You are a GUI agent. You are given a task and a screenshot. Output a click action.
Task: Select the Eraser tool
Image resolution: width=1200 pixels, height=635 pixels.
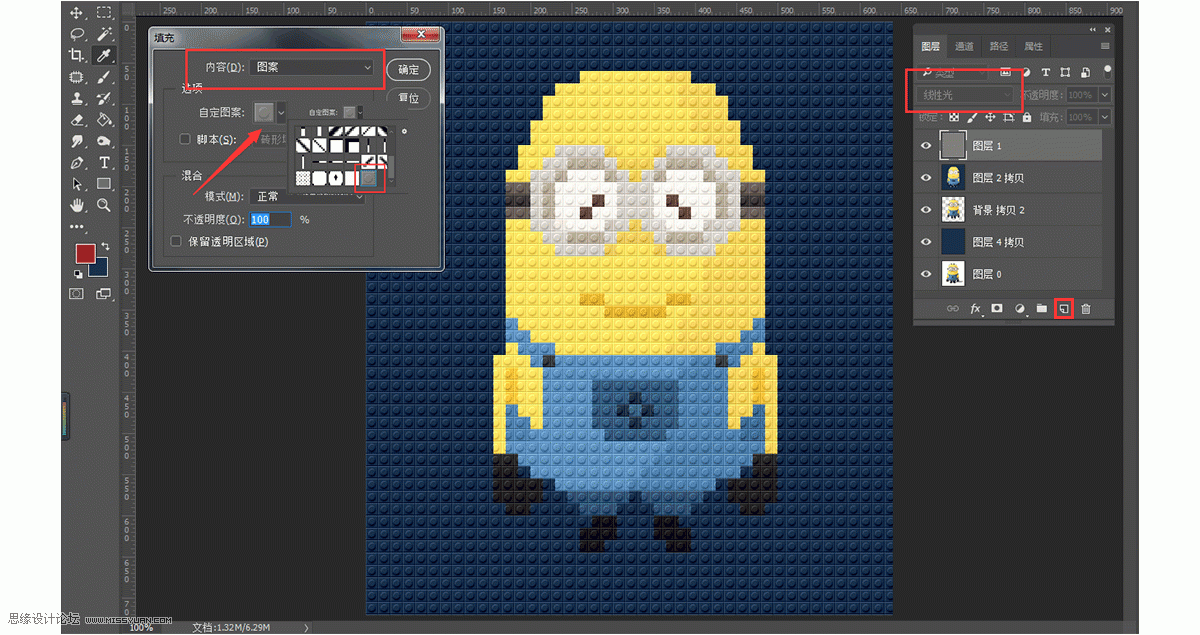pyautogui.click(x=77, y=120)
